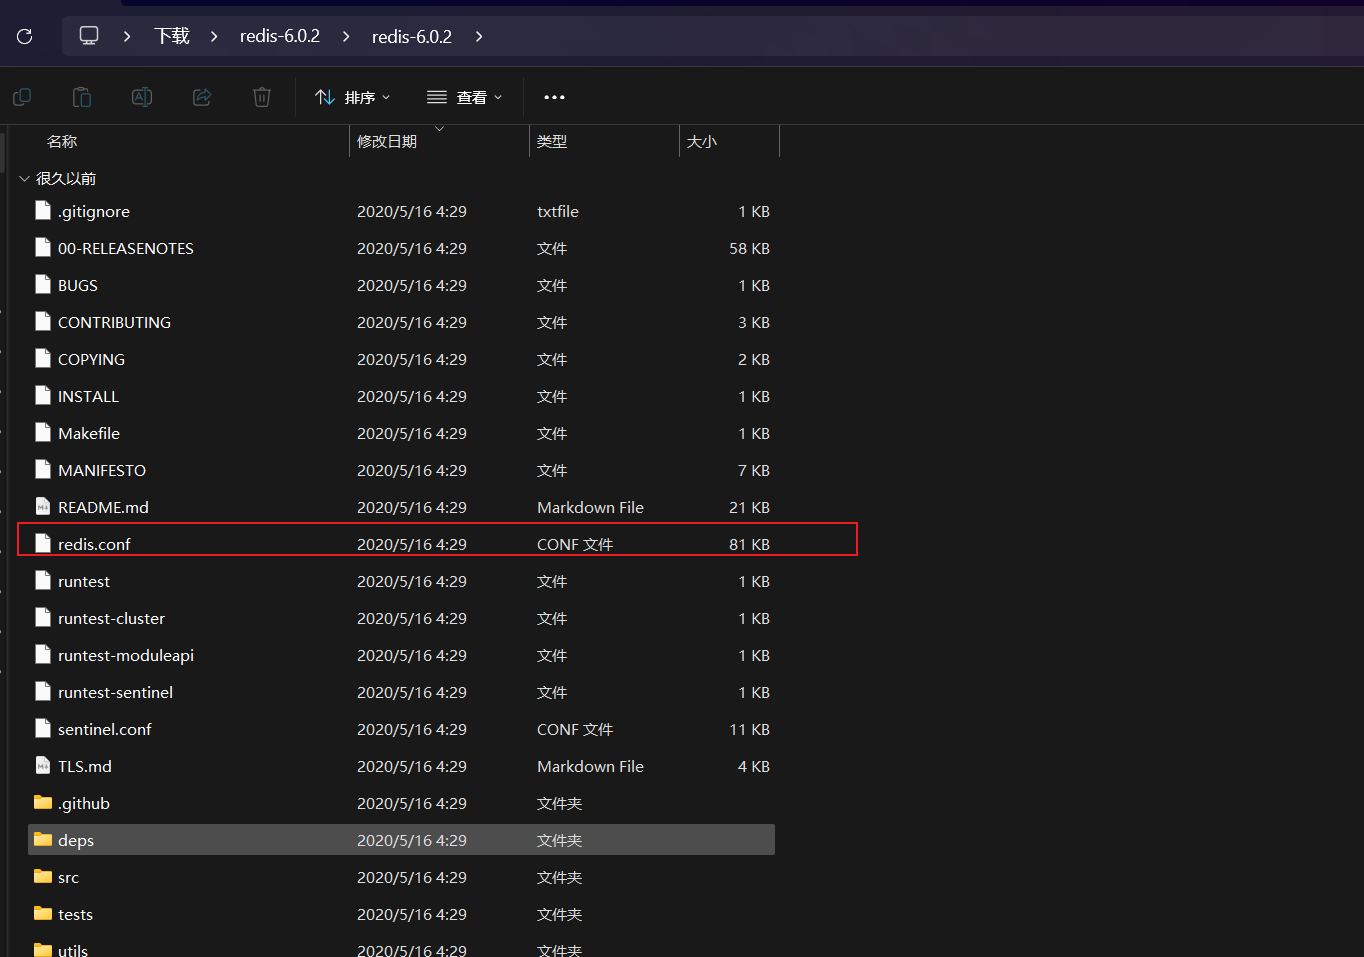Click the 21 KB size of README.md
This screenshot has height=957, width=1364.
click(x=749, y=507)
